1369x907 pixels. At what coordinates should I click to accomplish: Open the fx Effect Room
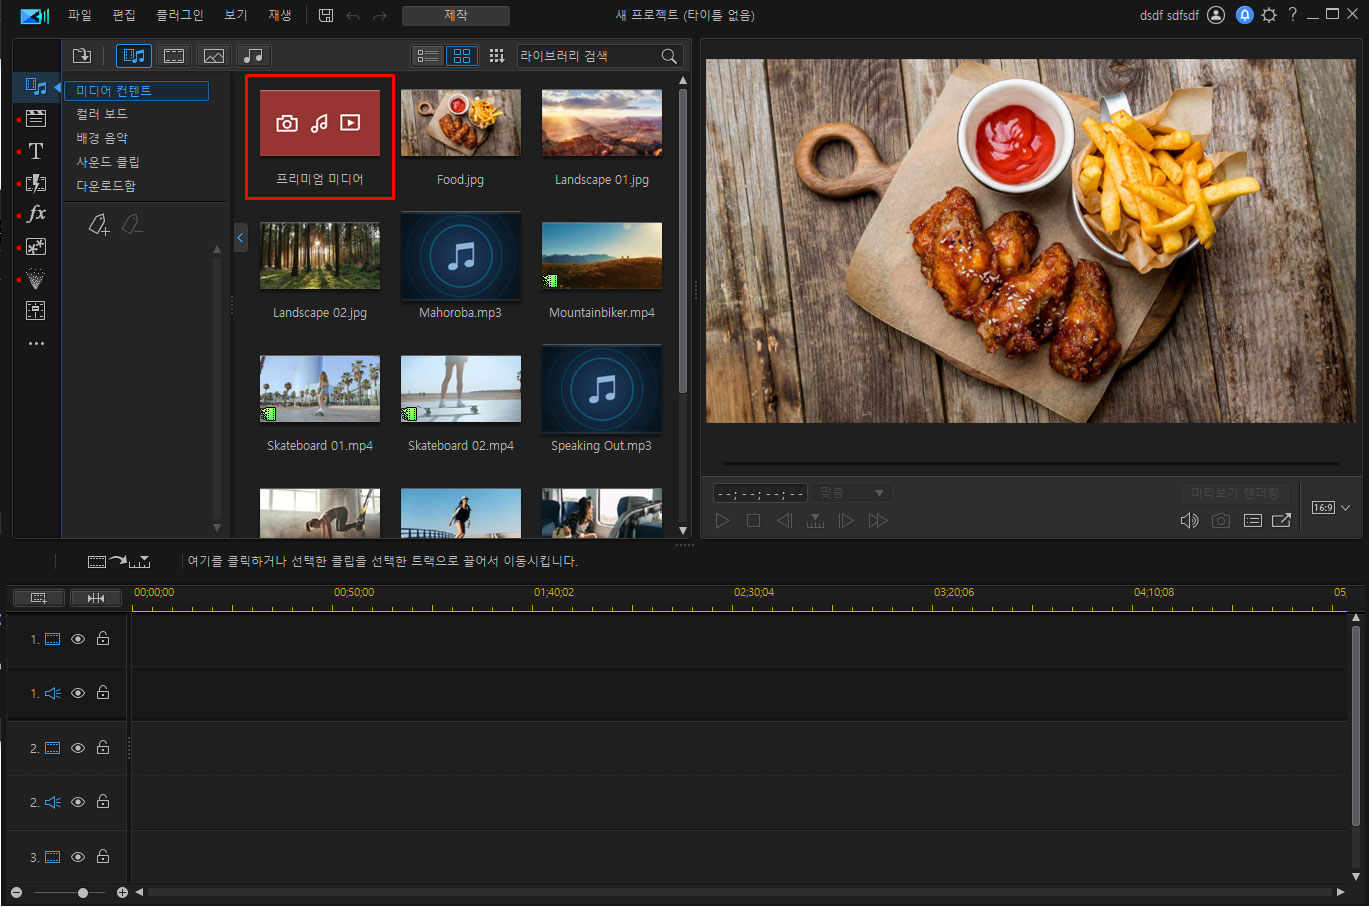pyautogui.click(x=36, y=214)
